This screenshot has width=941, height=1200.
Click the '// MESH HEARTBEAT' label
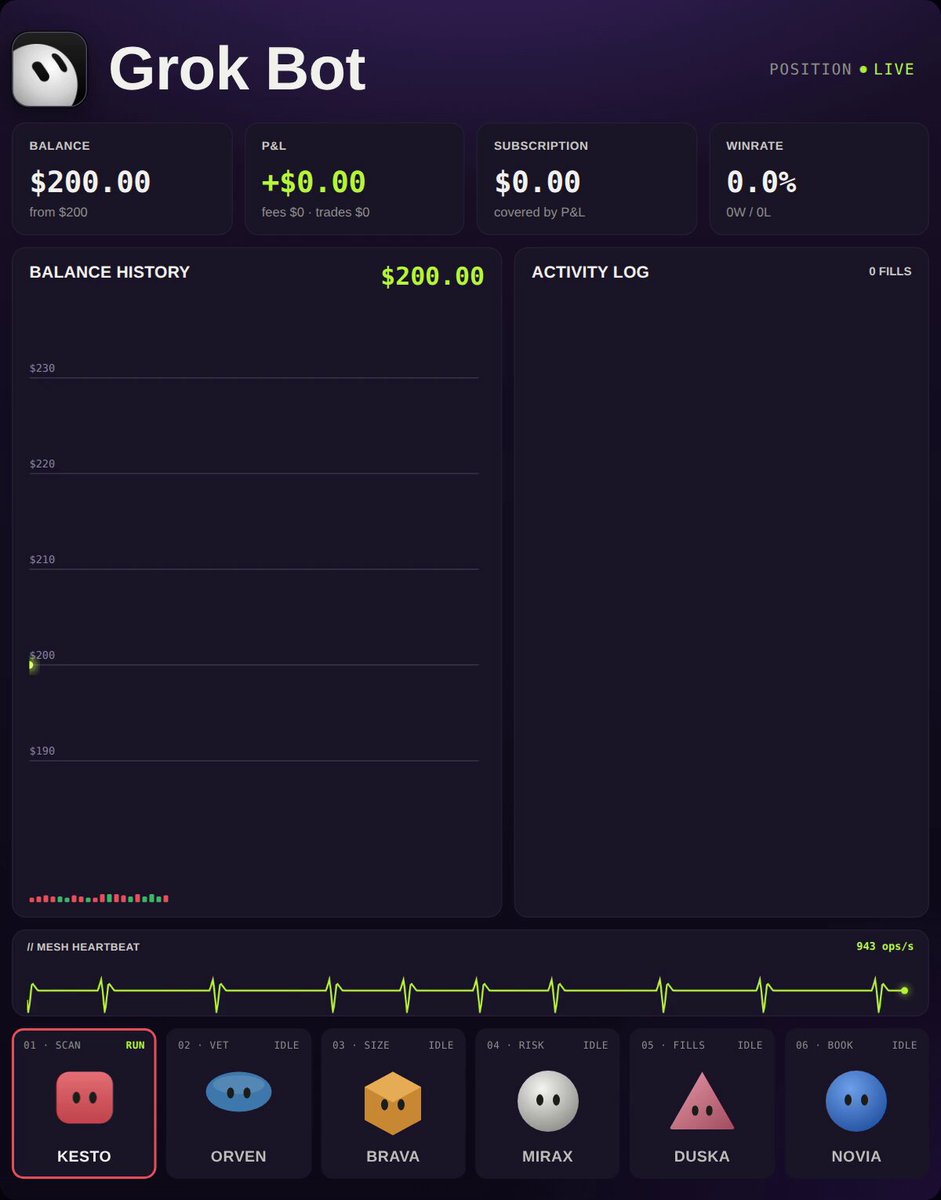pos(83,947)
